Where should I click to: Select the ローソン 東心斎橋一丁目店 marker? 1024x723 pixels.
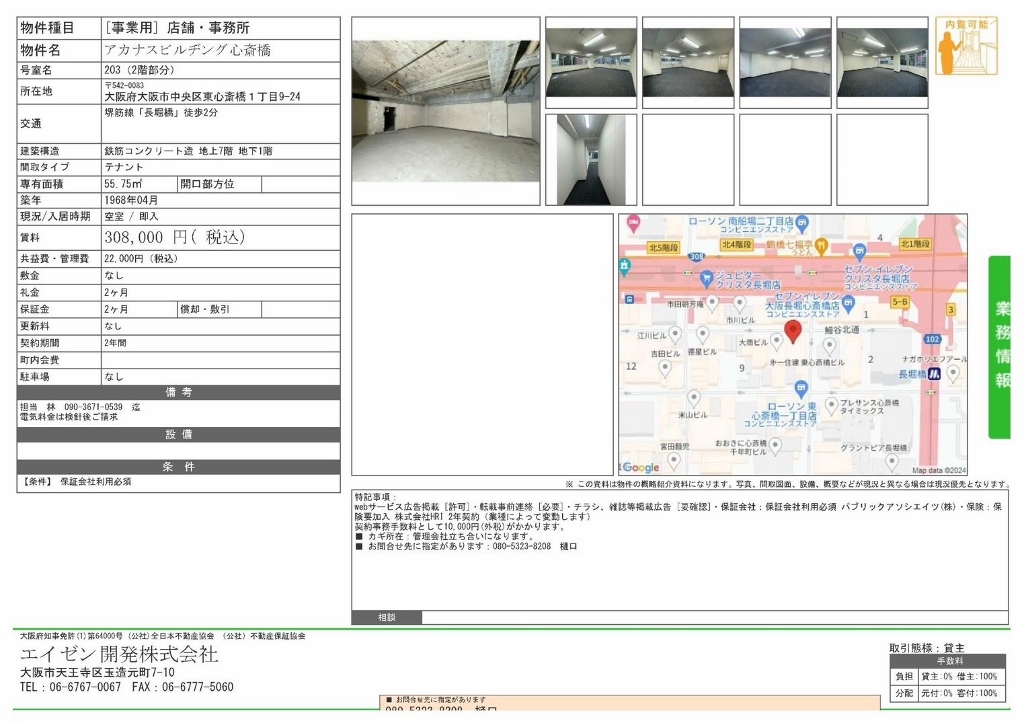801,389
